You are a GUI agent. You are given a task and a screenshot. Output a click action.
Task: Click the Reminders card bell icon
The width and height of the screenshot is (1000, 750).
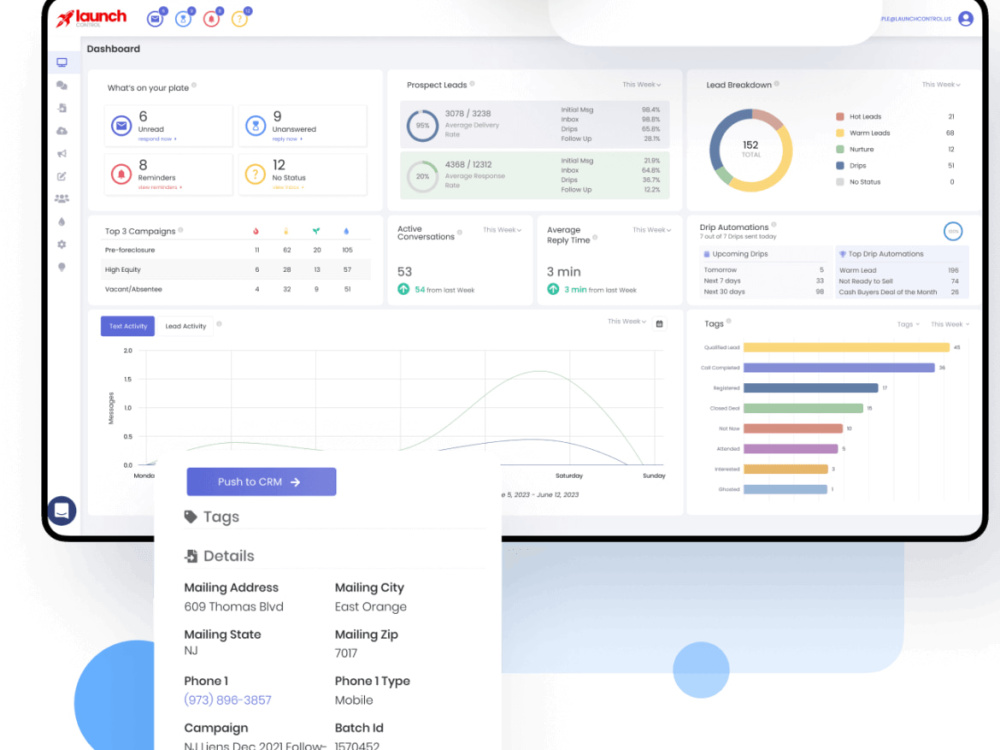[x=121, y=174]
